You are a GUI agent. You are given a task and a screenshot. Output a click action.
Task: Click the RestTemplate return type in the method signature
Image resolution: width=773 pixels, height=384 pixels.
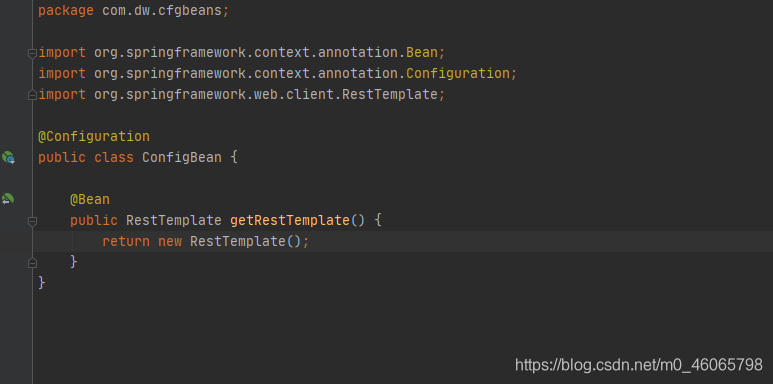coord(174,220)
